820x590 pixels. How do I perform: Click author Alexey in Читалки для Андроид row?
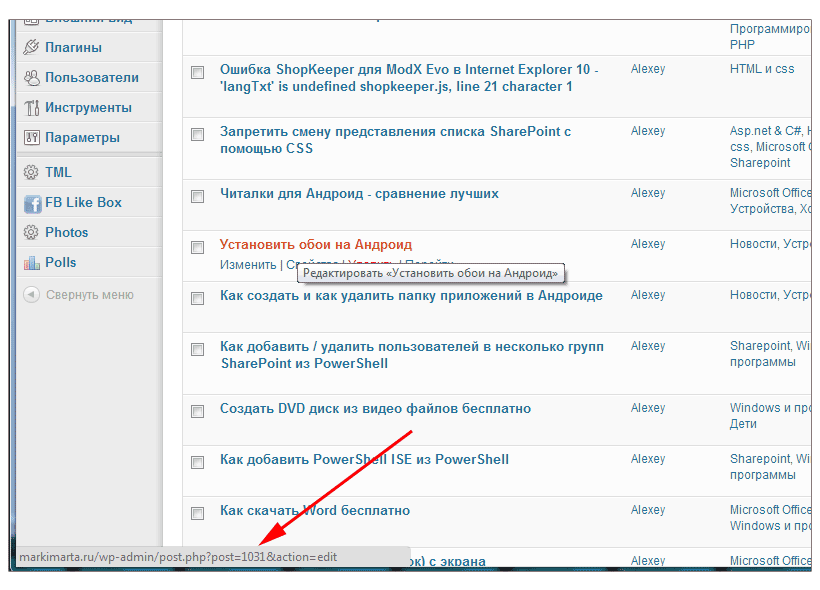click(x=648, y=193)
